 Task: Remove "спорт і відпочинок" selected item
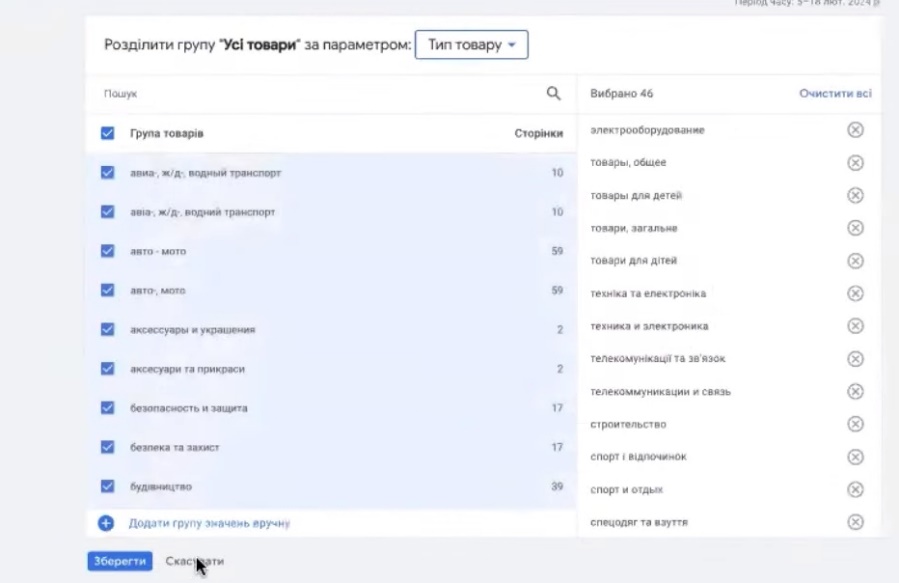click(855, 457)
